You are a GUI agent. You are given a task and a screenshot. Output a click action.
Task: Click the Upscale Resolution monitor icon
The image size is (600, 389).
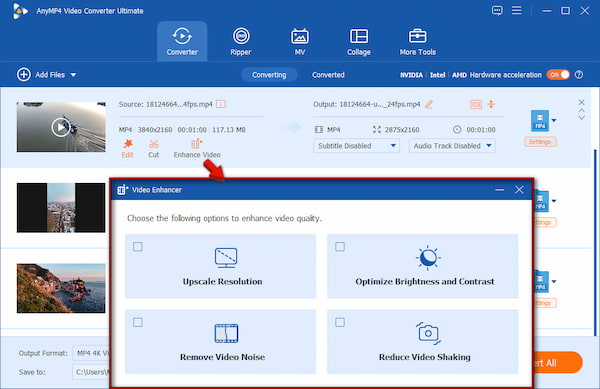pos(226,258)
